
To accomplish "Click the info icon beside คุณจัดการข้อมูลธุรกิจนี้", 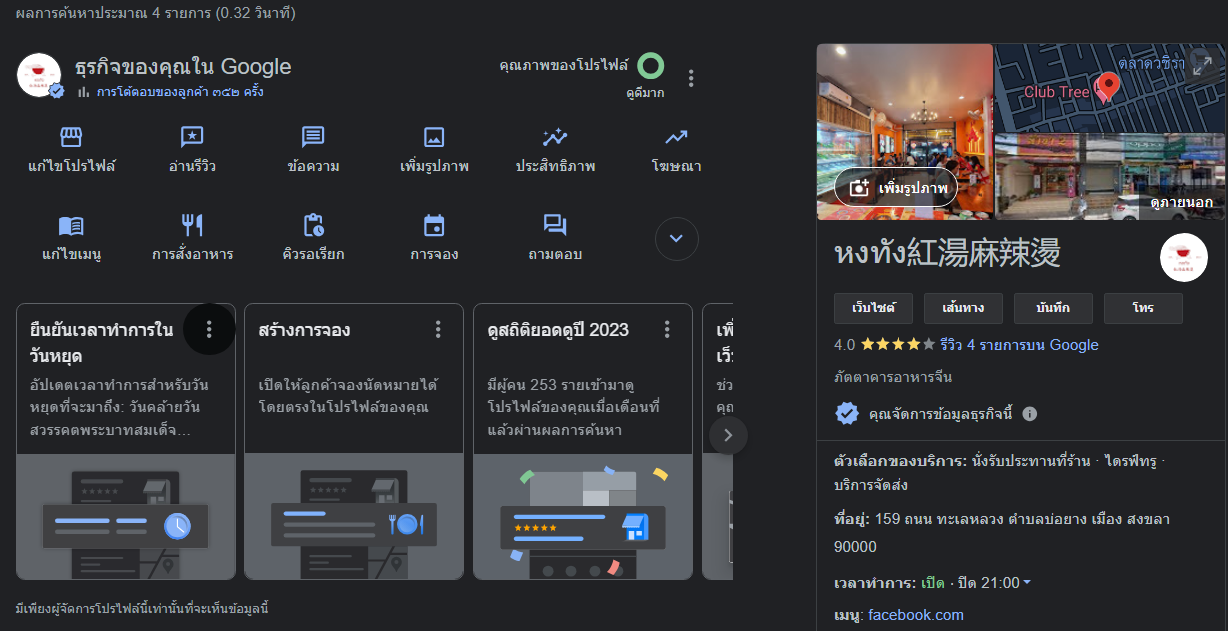I will pos(1030,414).
